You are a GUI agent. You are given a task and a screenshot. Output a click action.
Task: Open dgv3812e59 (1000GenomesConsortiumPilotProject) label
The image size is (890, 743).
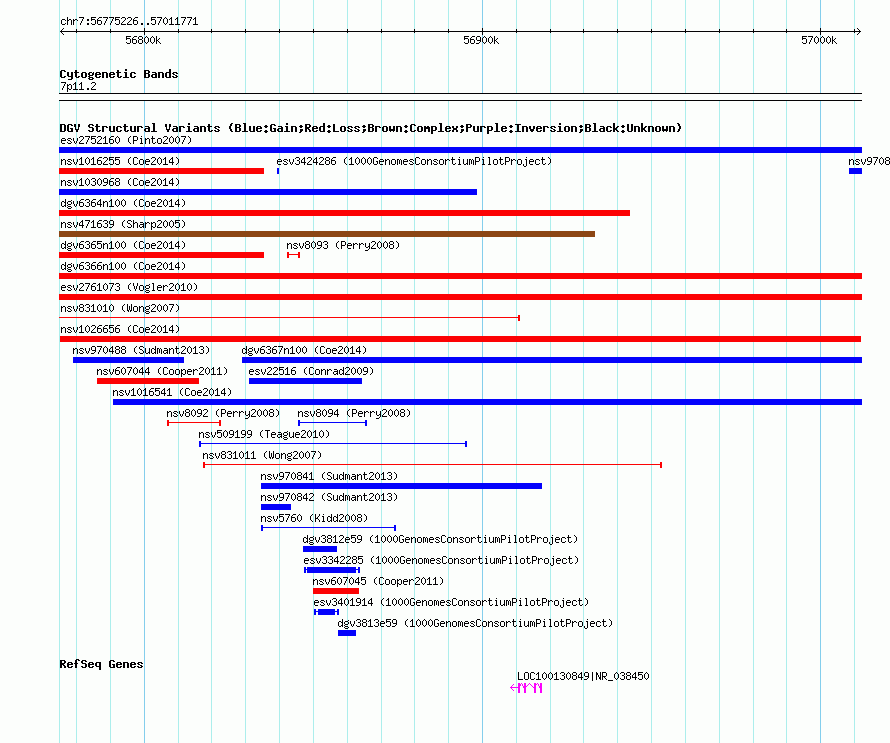click(440, 539)
